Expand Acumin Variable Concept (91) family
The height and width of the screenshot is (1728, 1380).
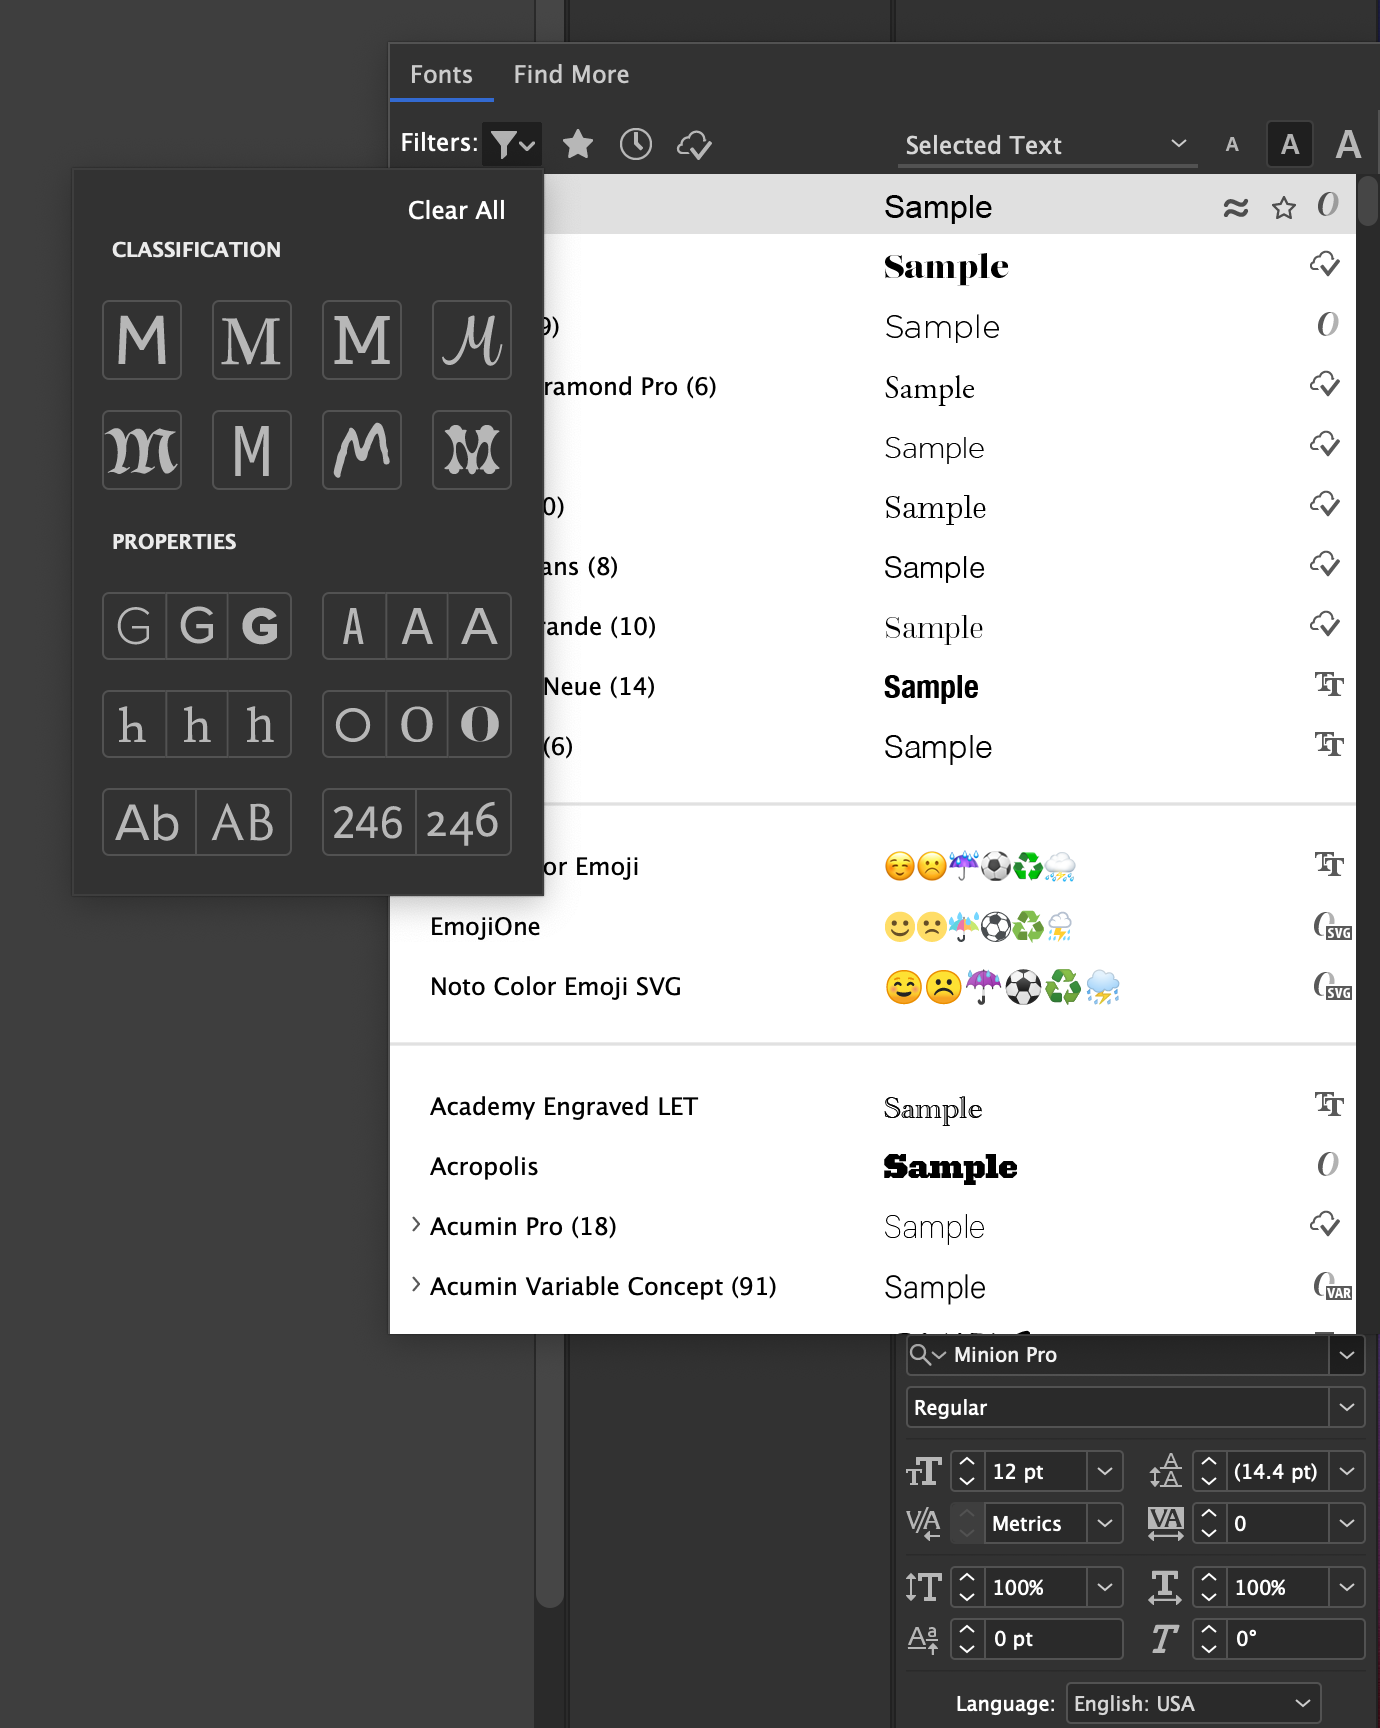click(416, 1285)
